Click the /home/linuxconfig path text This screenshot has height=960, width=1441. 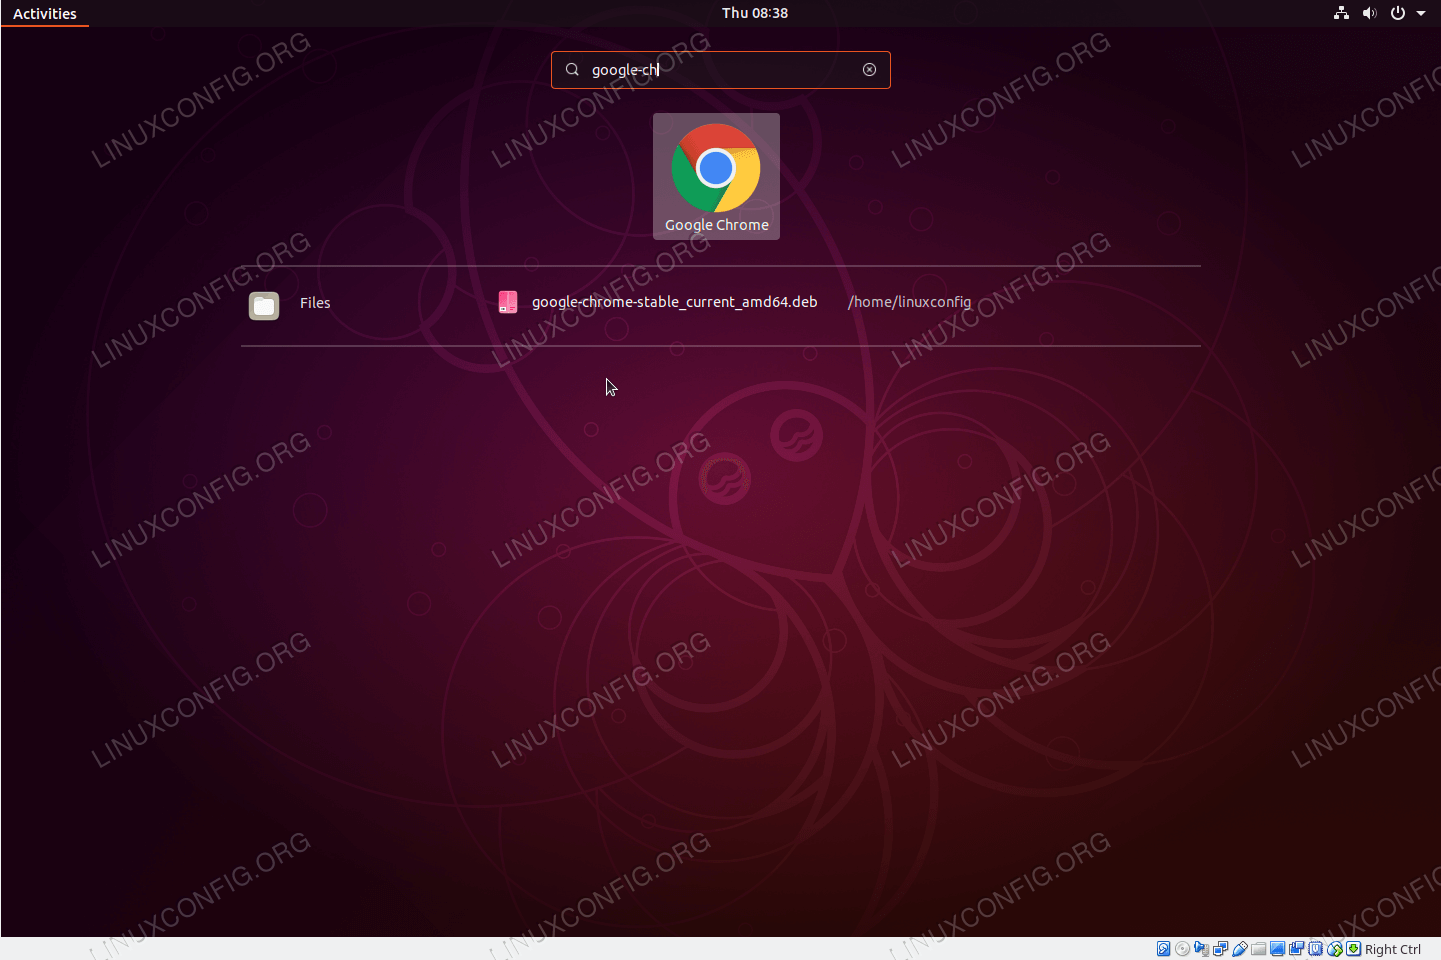[x=909, y=302]
